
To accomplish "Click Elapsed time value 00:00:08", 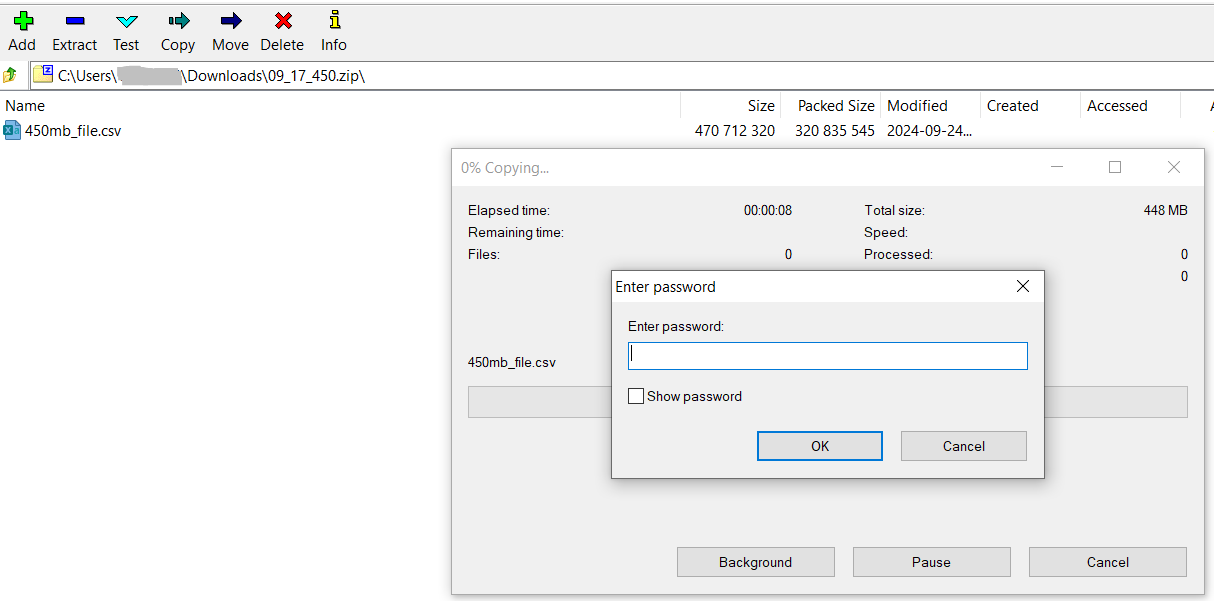I will (768, 210).
